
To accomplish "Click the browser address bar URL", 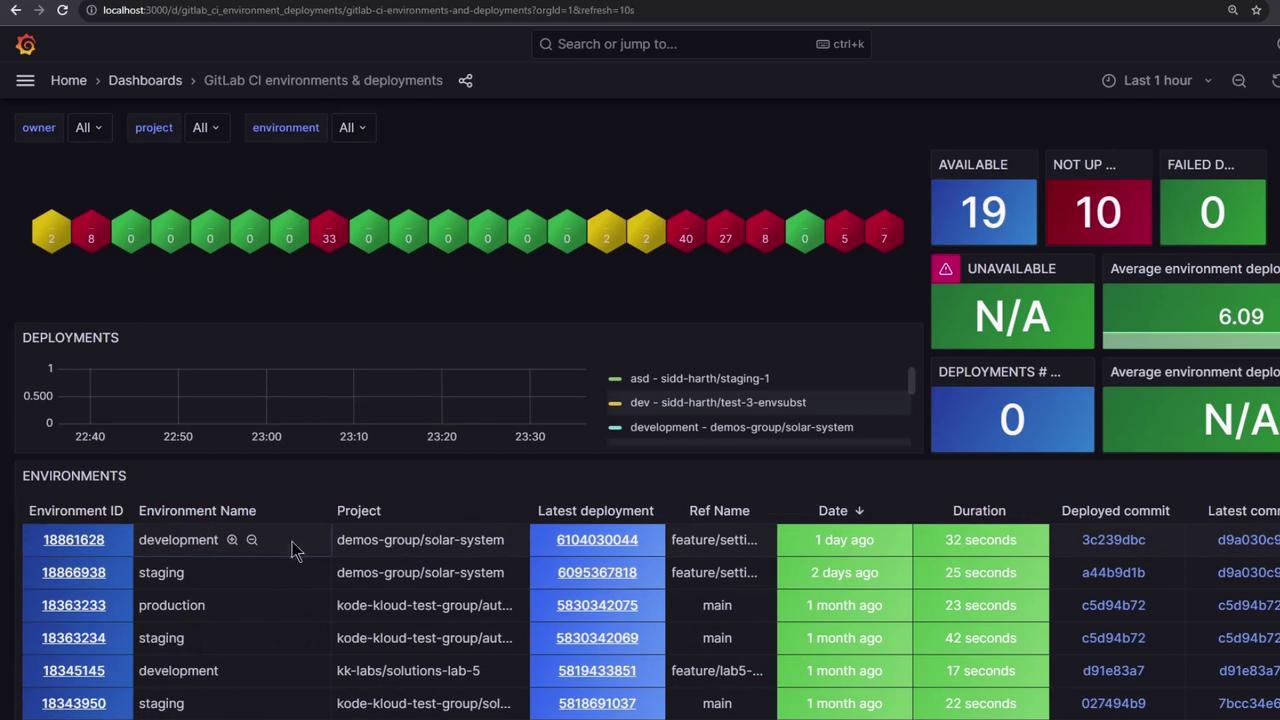I will click(x=368, y=10).
